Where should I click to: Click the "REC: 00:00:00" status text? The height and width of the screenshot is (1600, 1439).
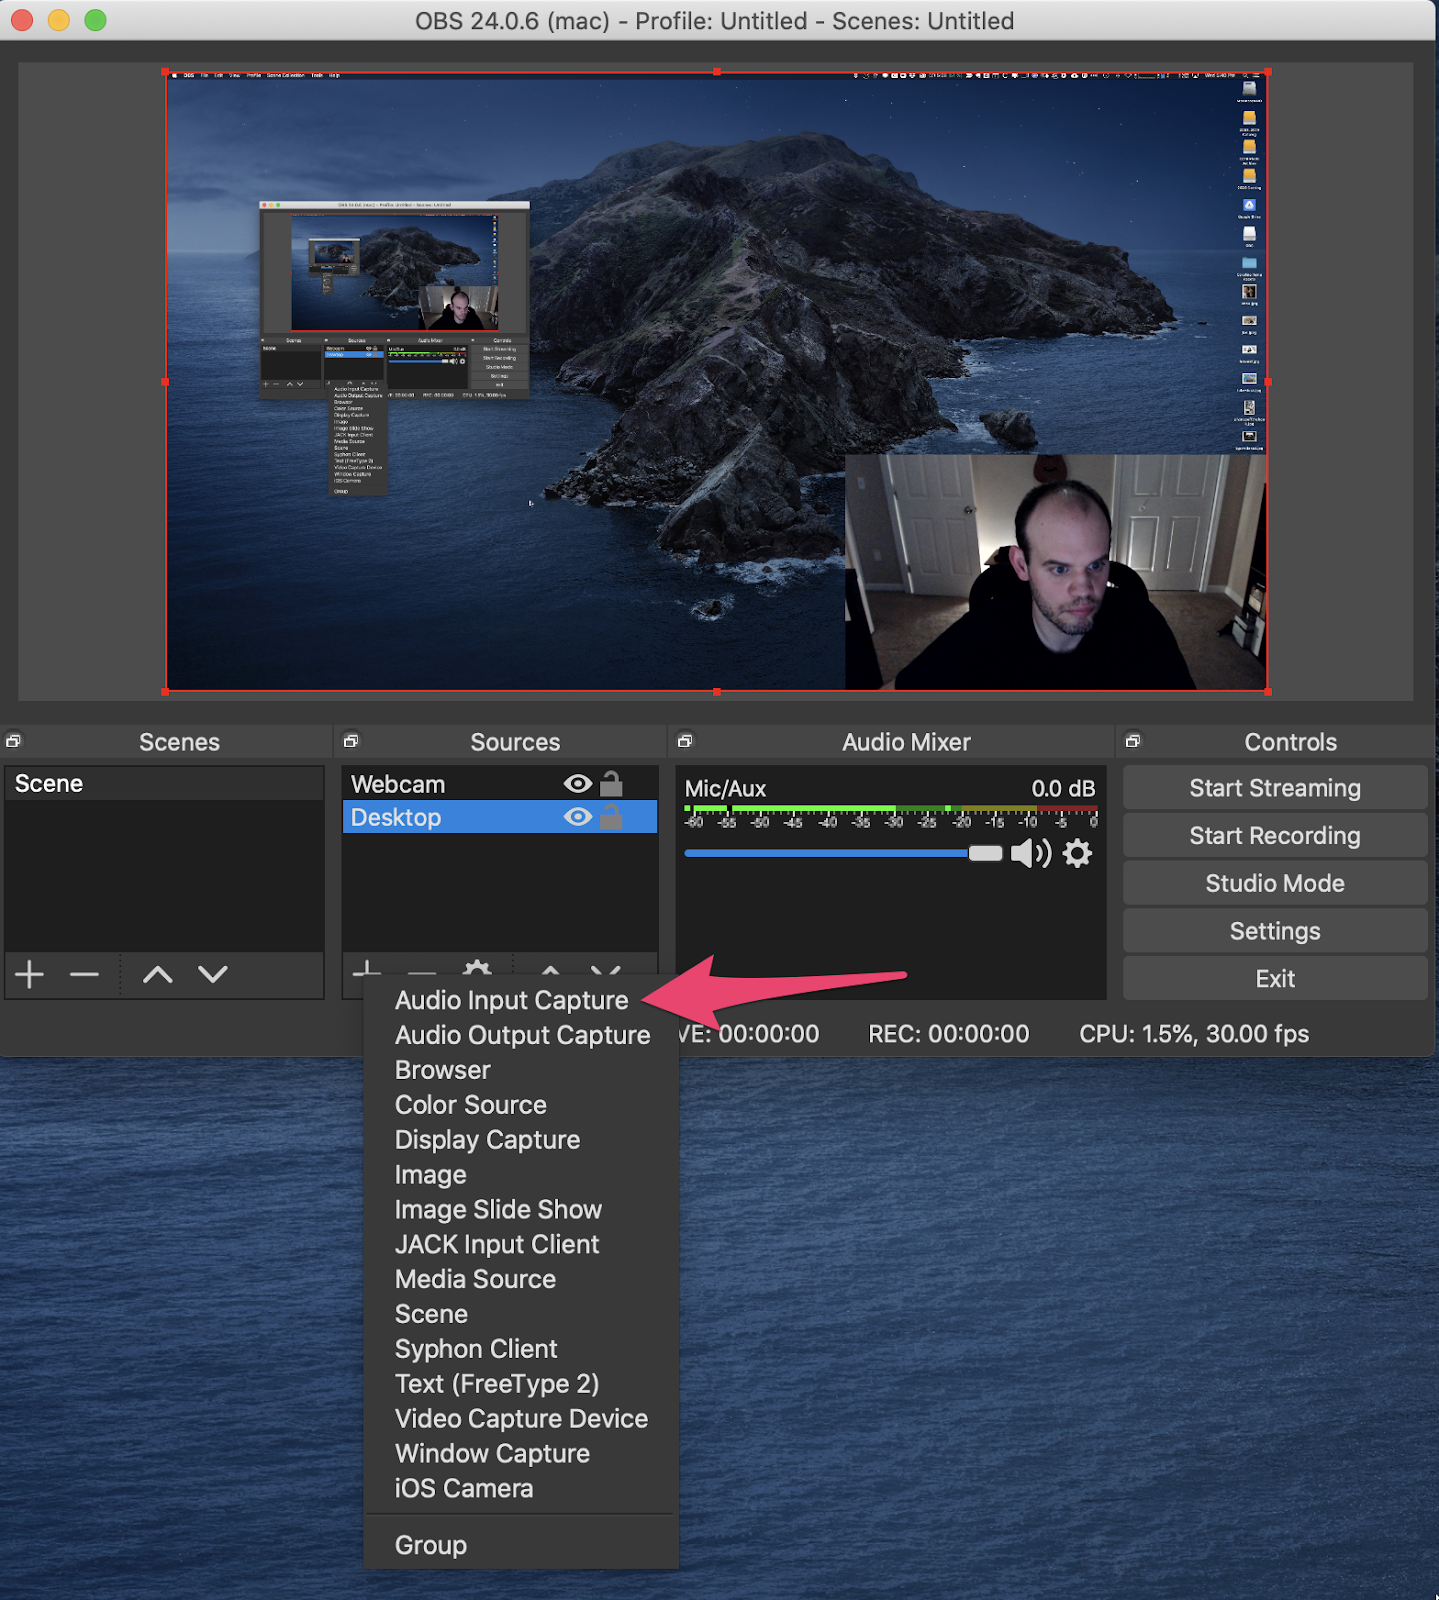[x=948, y=1034]
